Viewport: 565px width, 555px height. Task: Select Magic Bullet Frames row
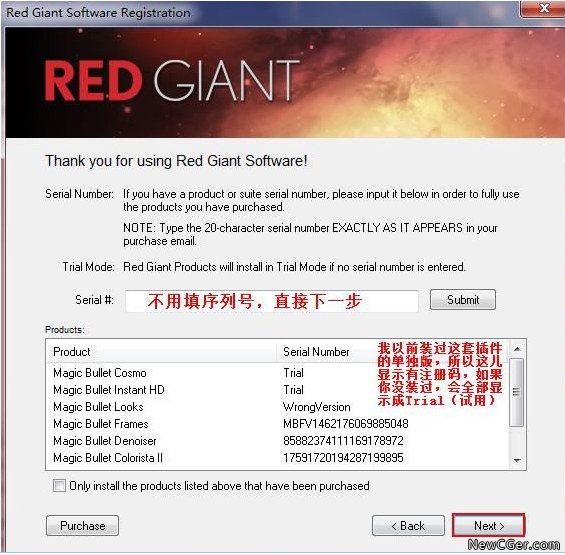tap(277, 424)
